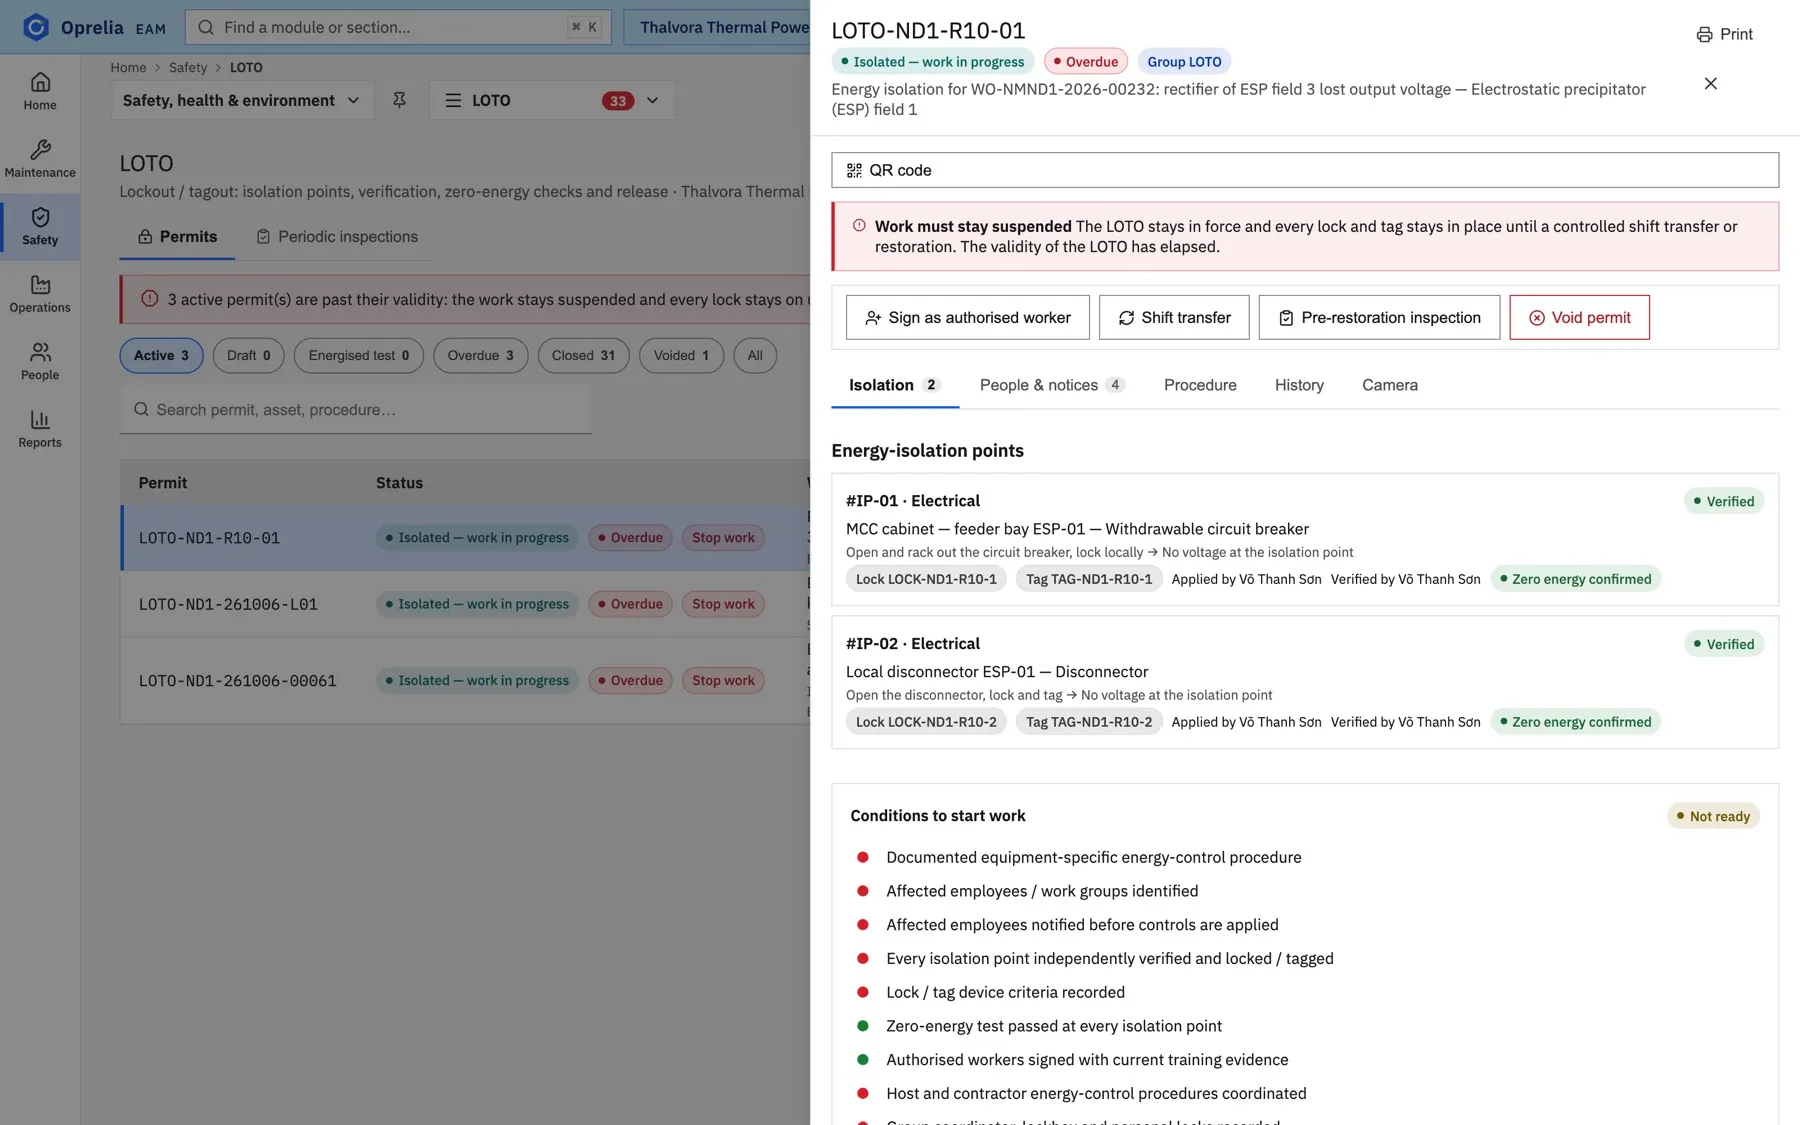This screenshot has width=1800, height=1125.
Task: Start Pre-restoration inspection
Action: click(1379, 317)
